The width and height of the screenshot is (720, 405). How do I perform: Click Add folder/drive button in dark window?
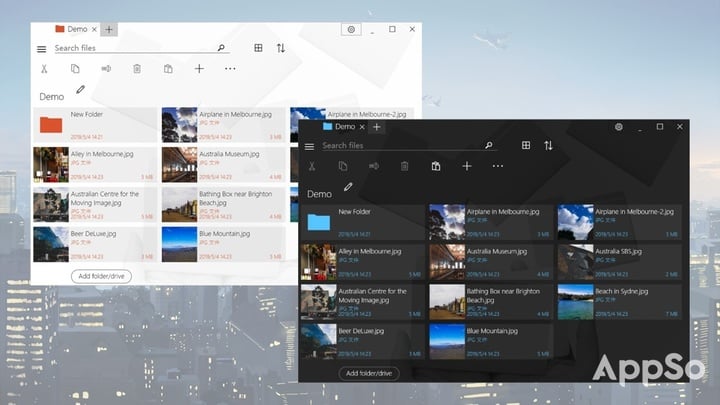[x=369, y=373]
